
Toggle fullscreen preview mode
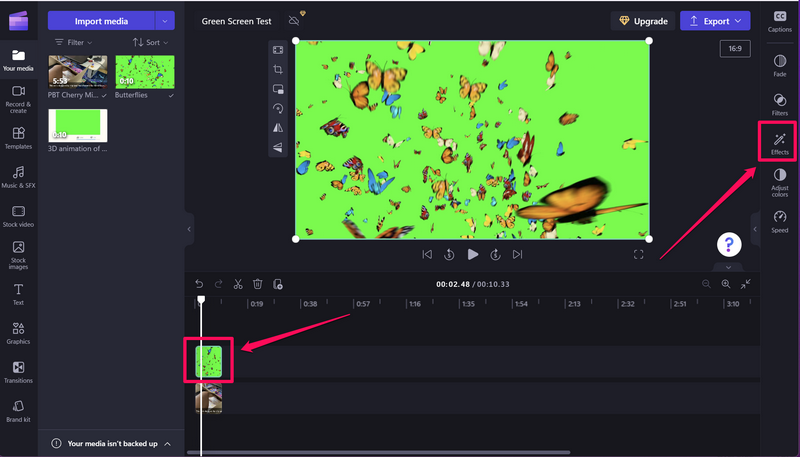638,255
